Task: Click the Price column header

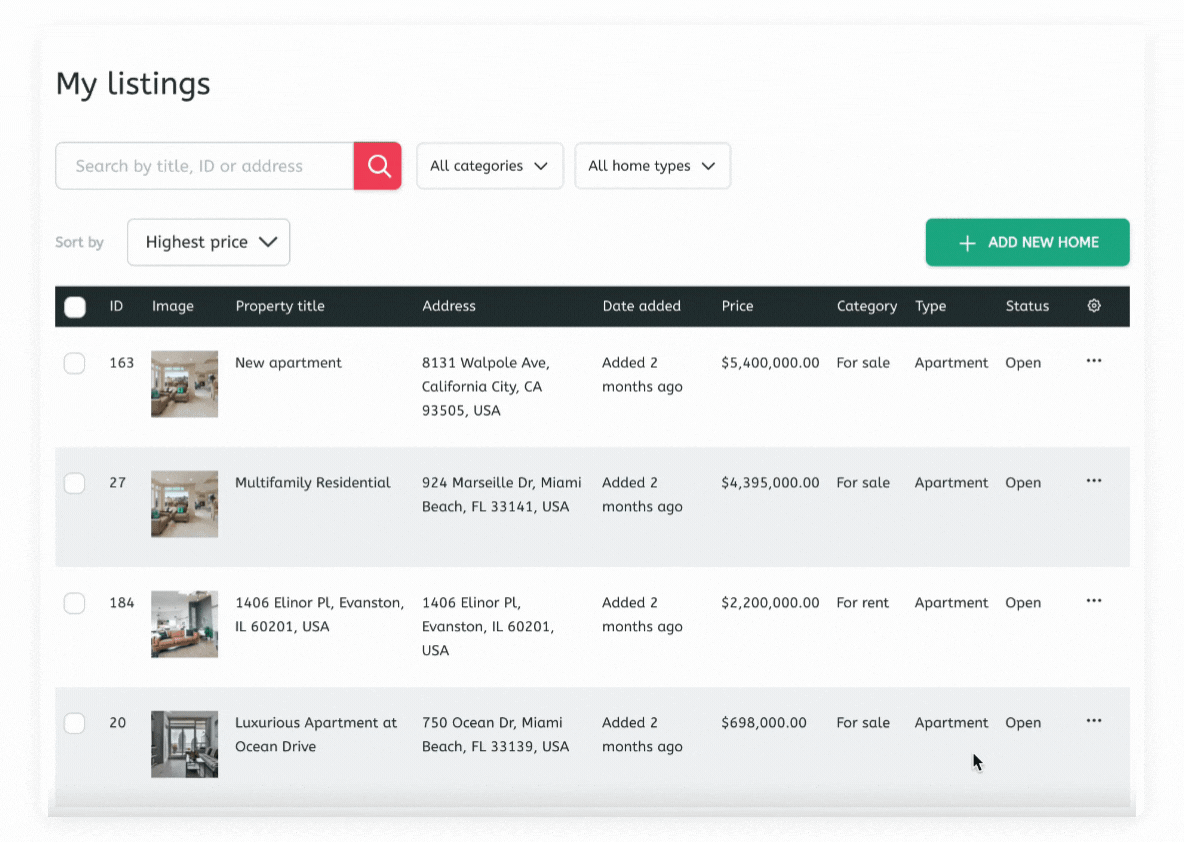Action: click(x=738, y=306)
